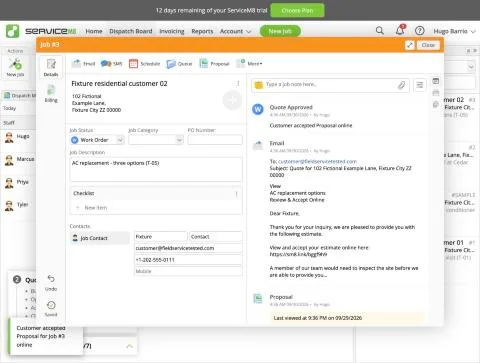
Task: Open Proposal from the job toolbar
Action: 214,63
